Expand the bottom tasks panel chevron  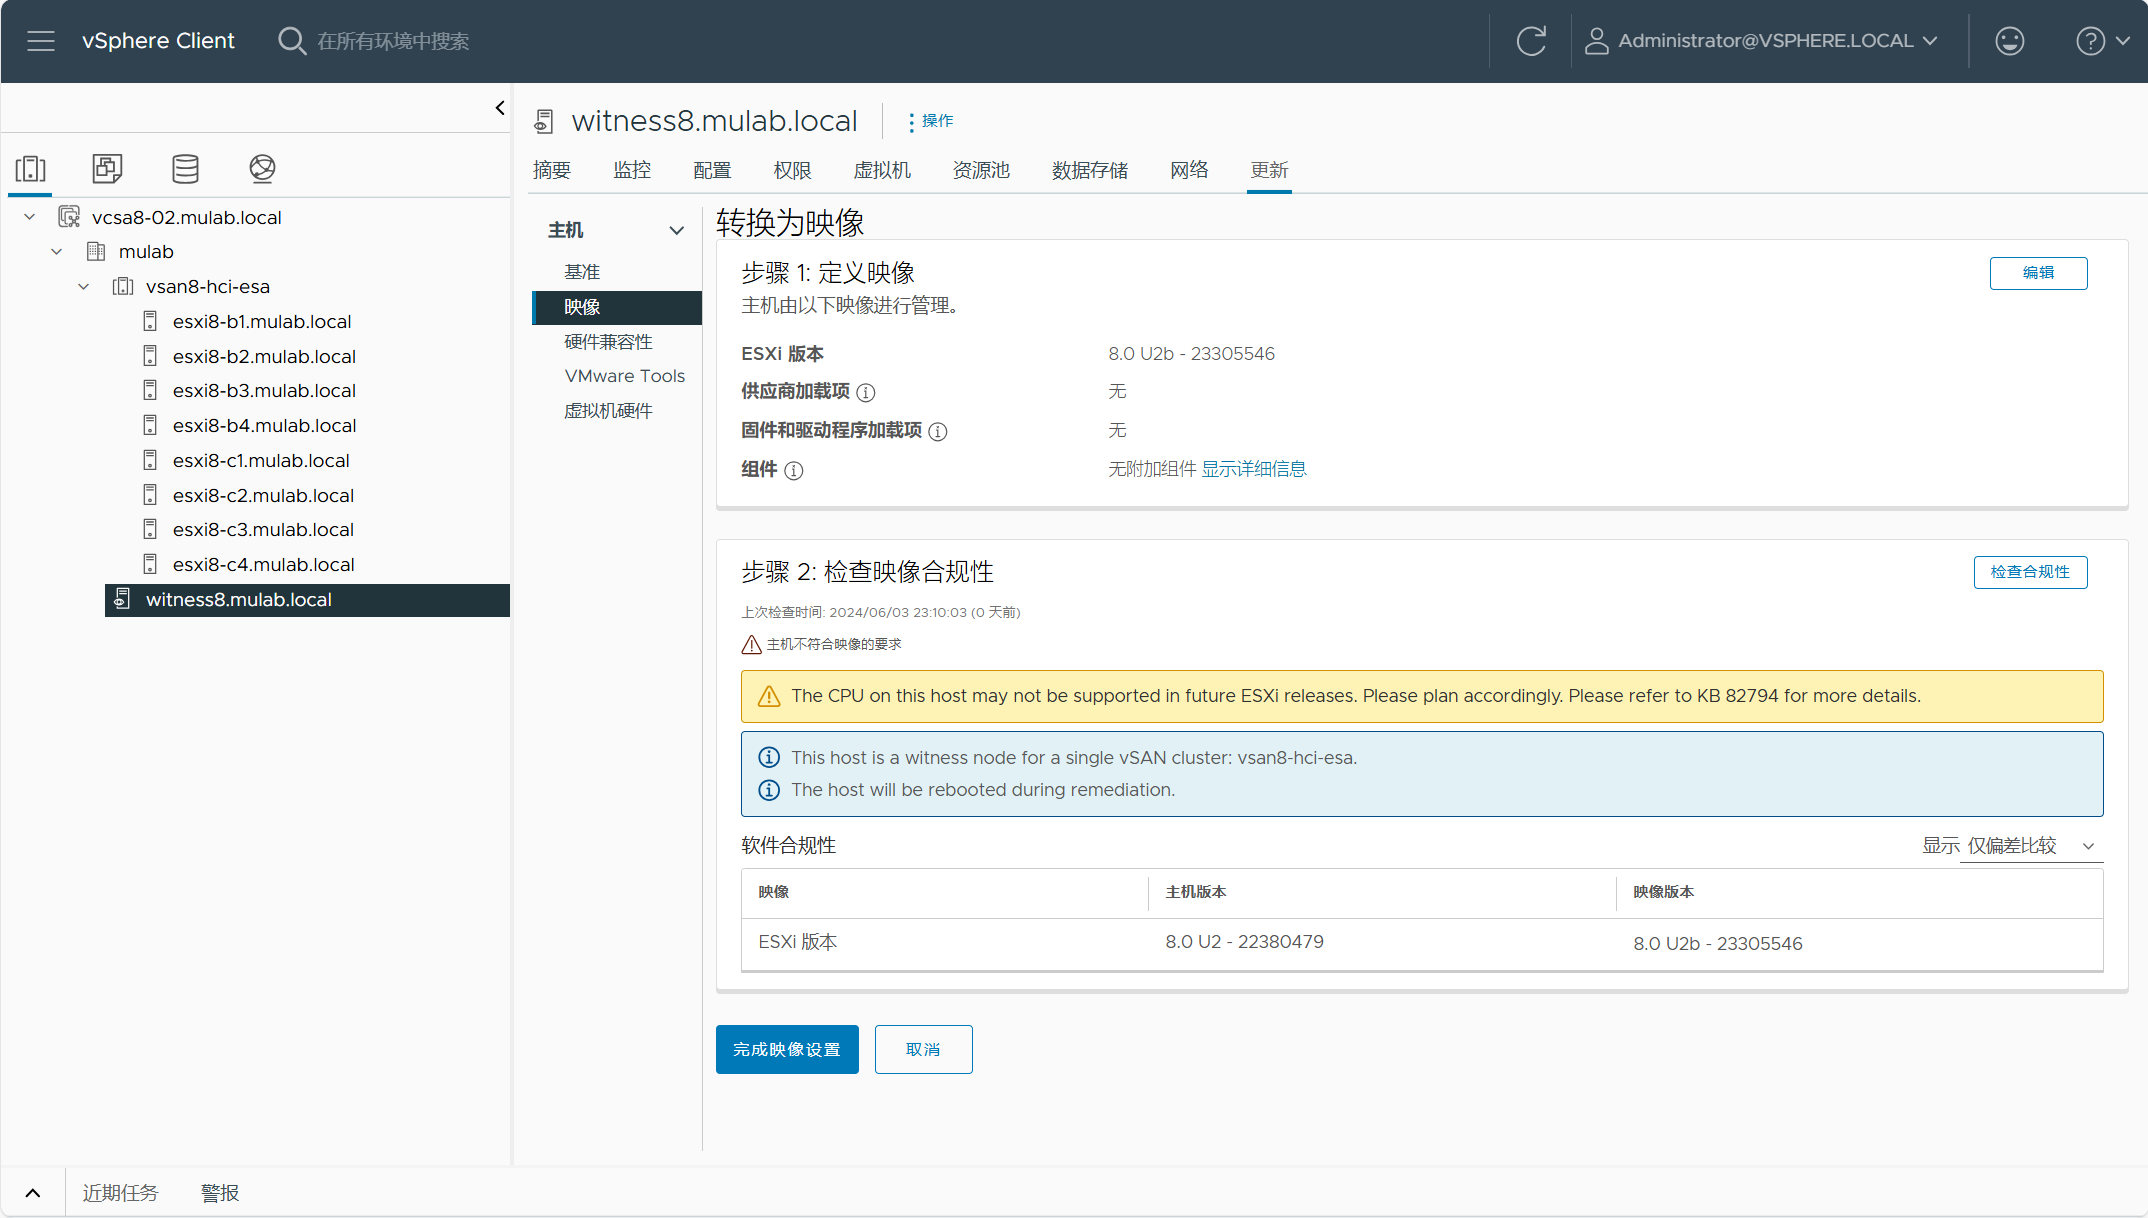tap(33, 1192)
